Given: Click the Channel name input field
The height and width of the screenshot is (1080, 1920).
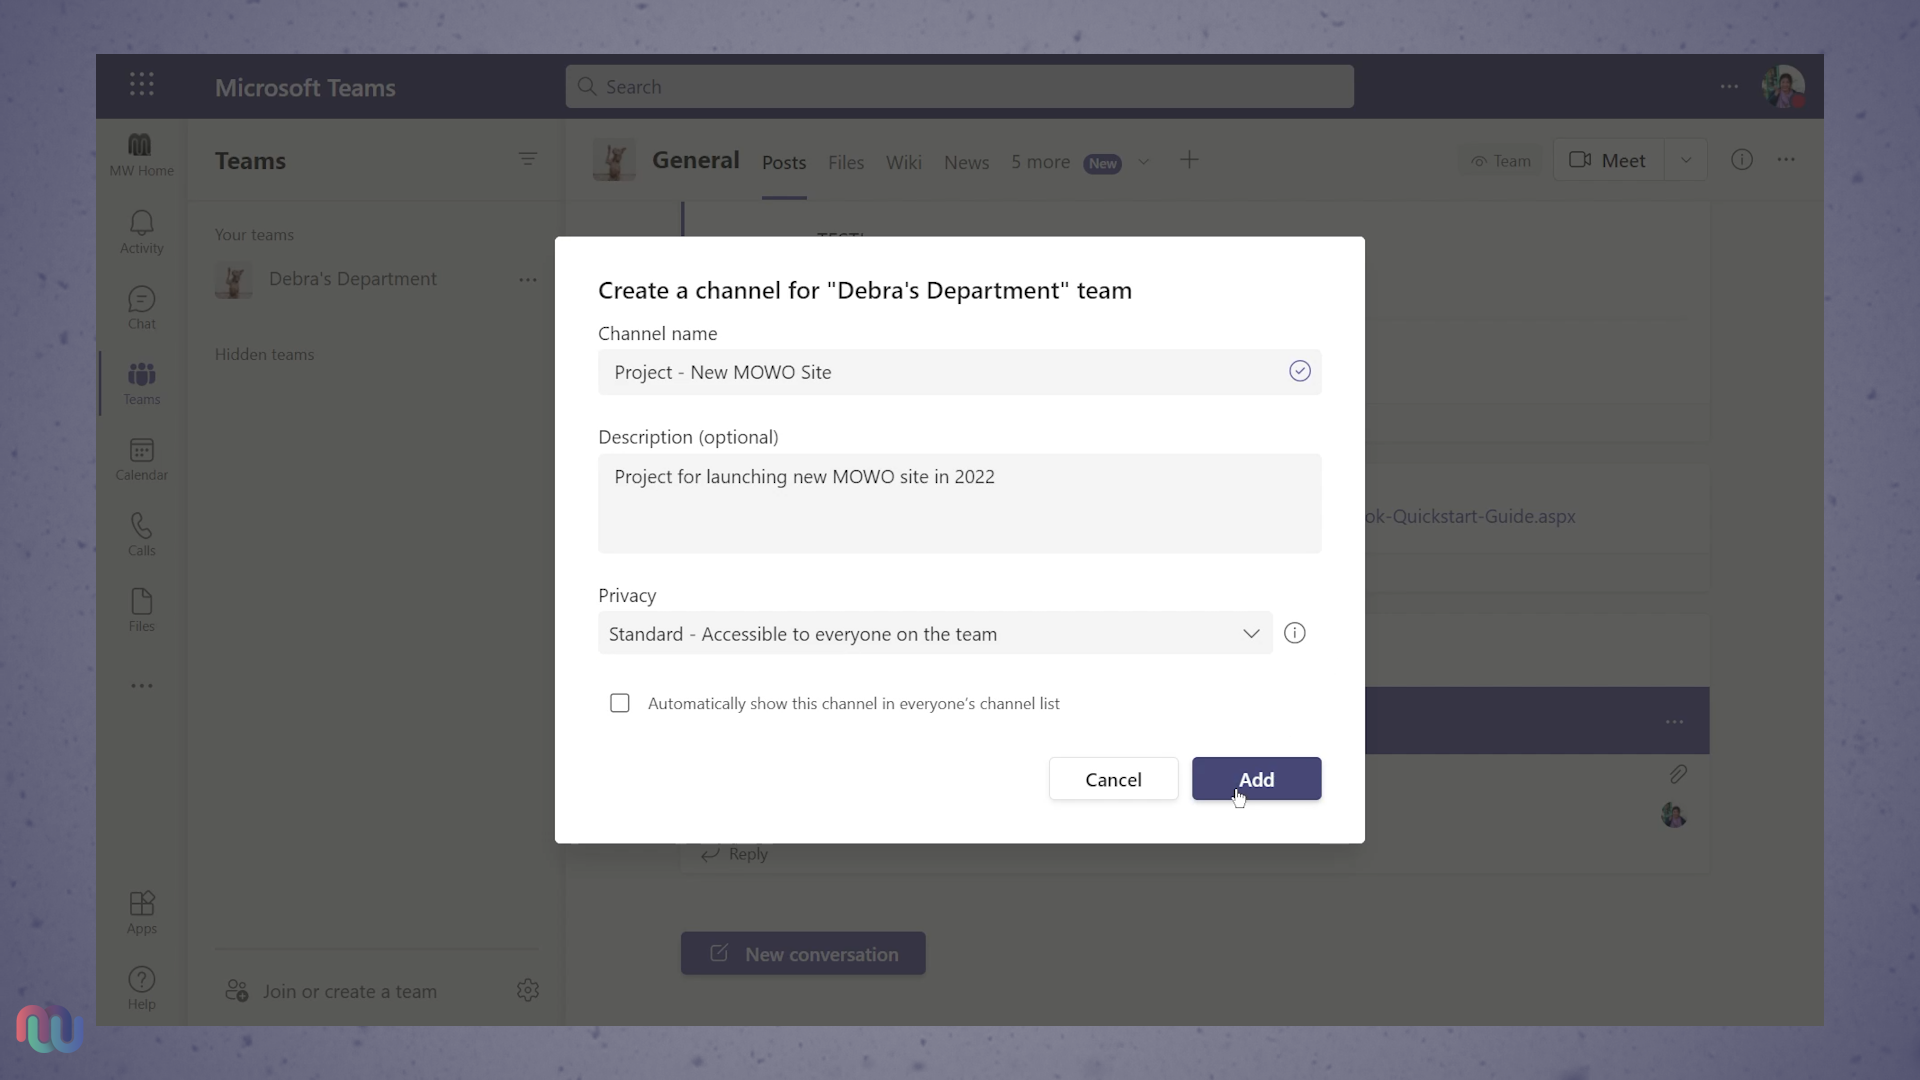Looking at the screenshot, I should pyautogui.click(x=959, y=372).
